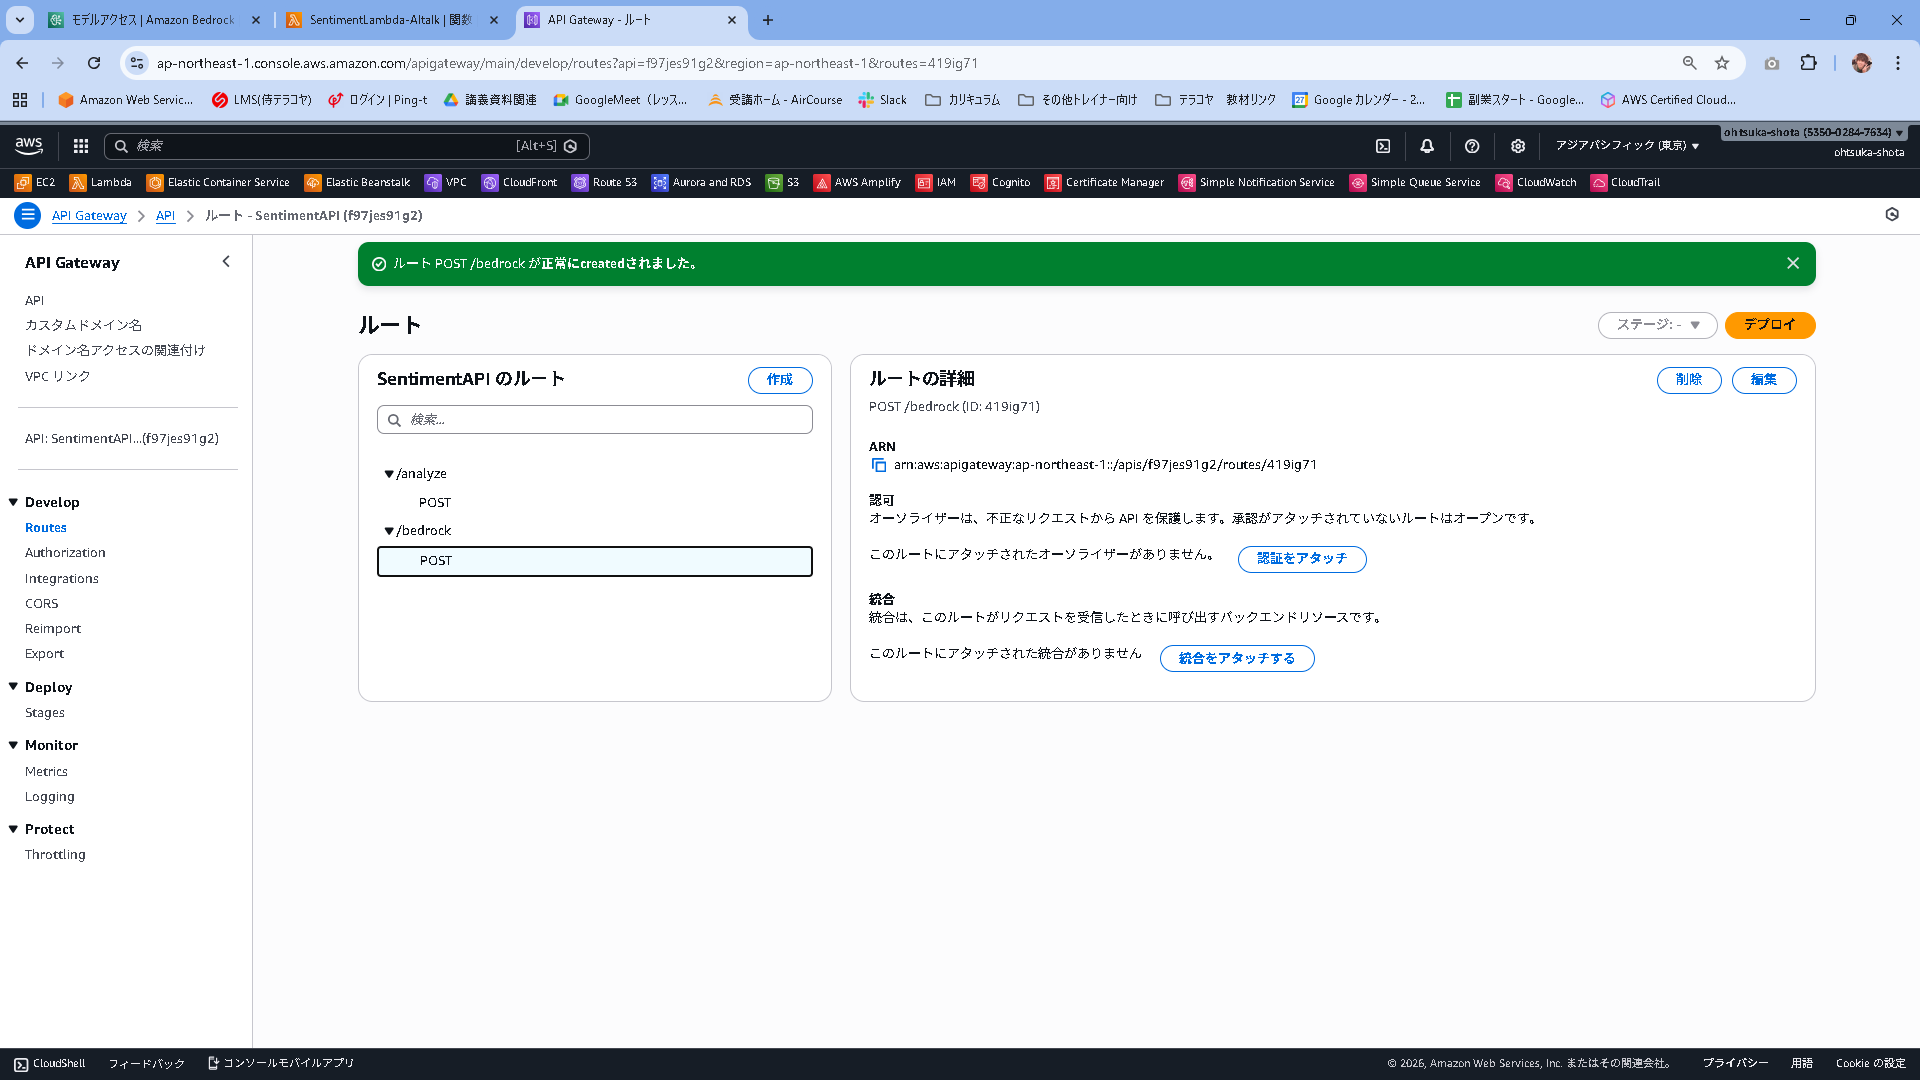The height and width of the screenshot is (1080, 1920).
Task: Open the AWS console settings gear
Action: [1518, 146]
